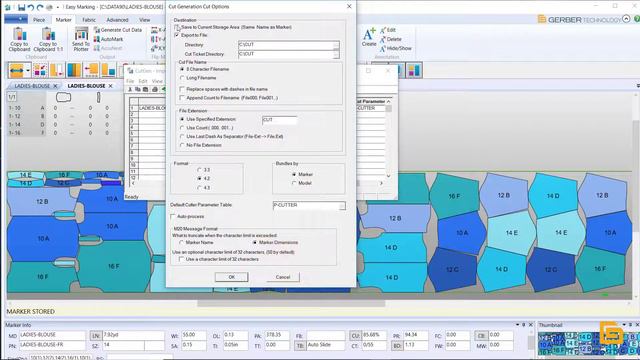The width and height of the screenshot is (640, 360).
Task: Open the Cut Ticket Directory browse dropdown
Action: click(x=336, y=54)
